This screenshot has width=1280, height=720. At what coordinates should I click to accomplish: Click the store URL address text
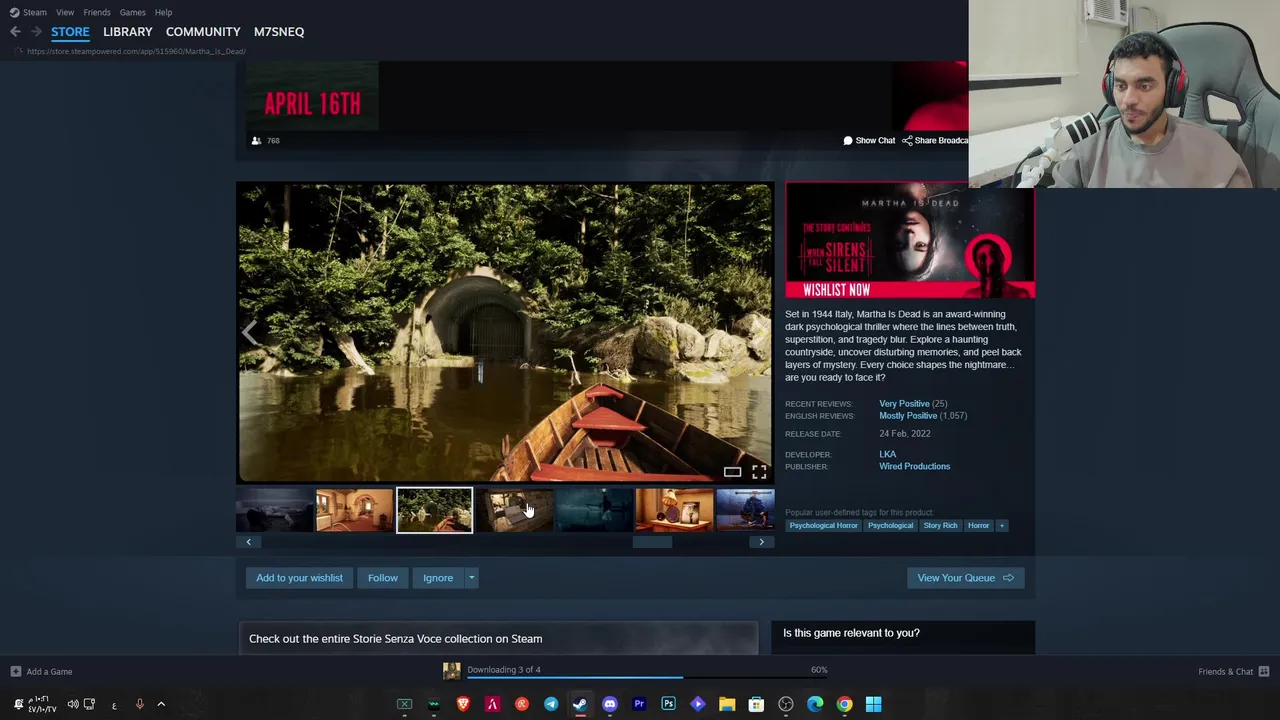[136, 51]
